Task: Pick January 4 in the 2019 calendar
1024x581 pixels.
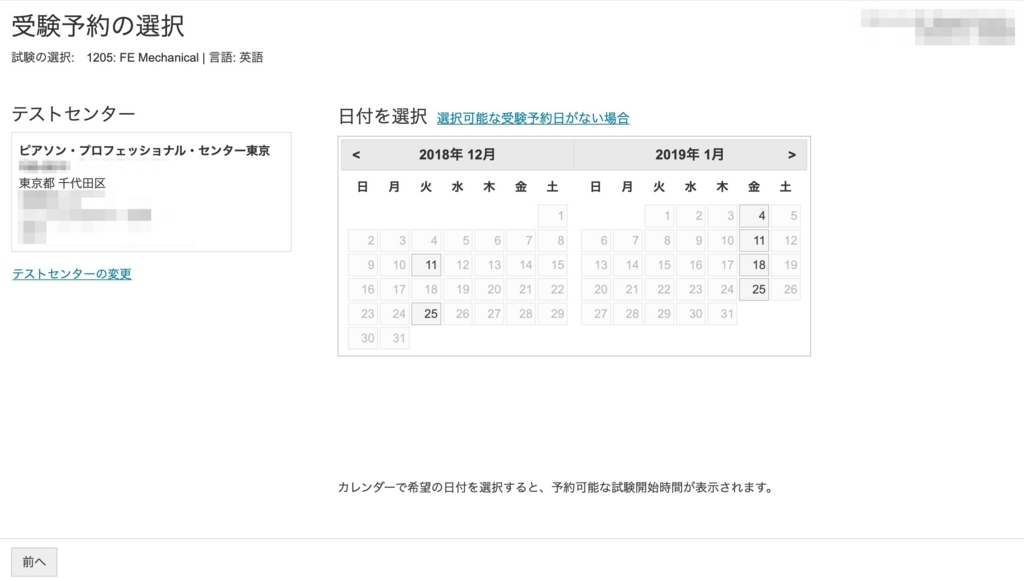Action: coord(754,215)
